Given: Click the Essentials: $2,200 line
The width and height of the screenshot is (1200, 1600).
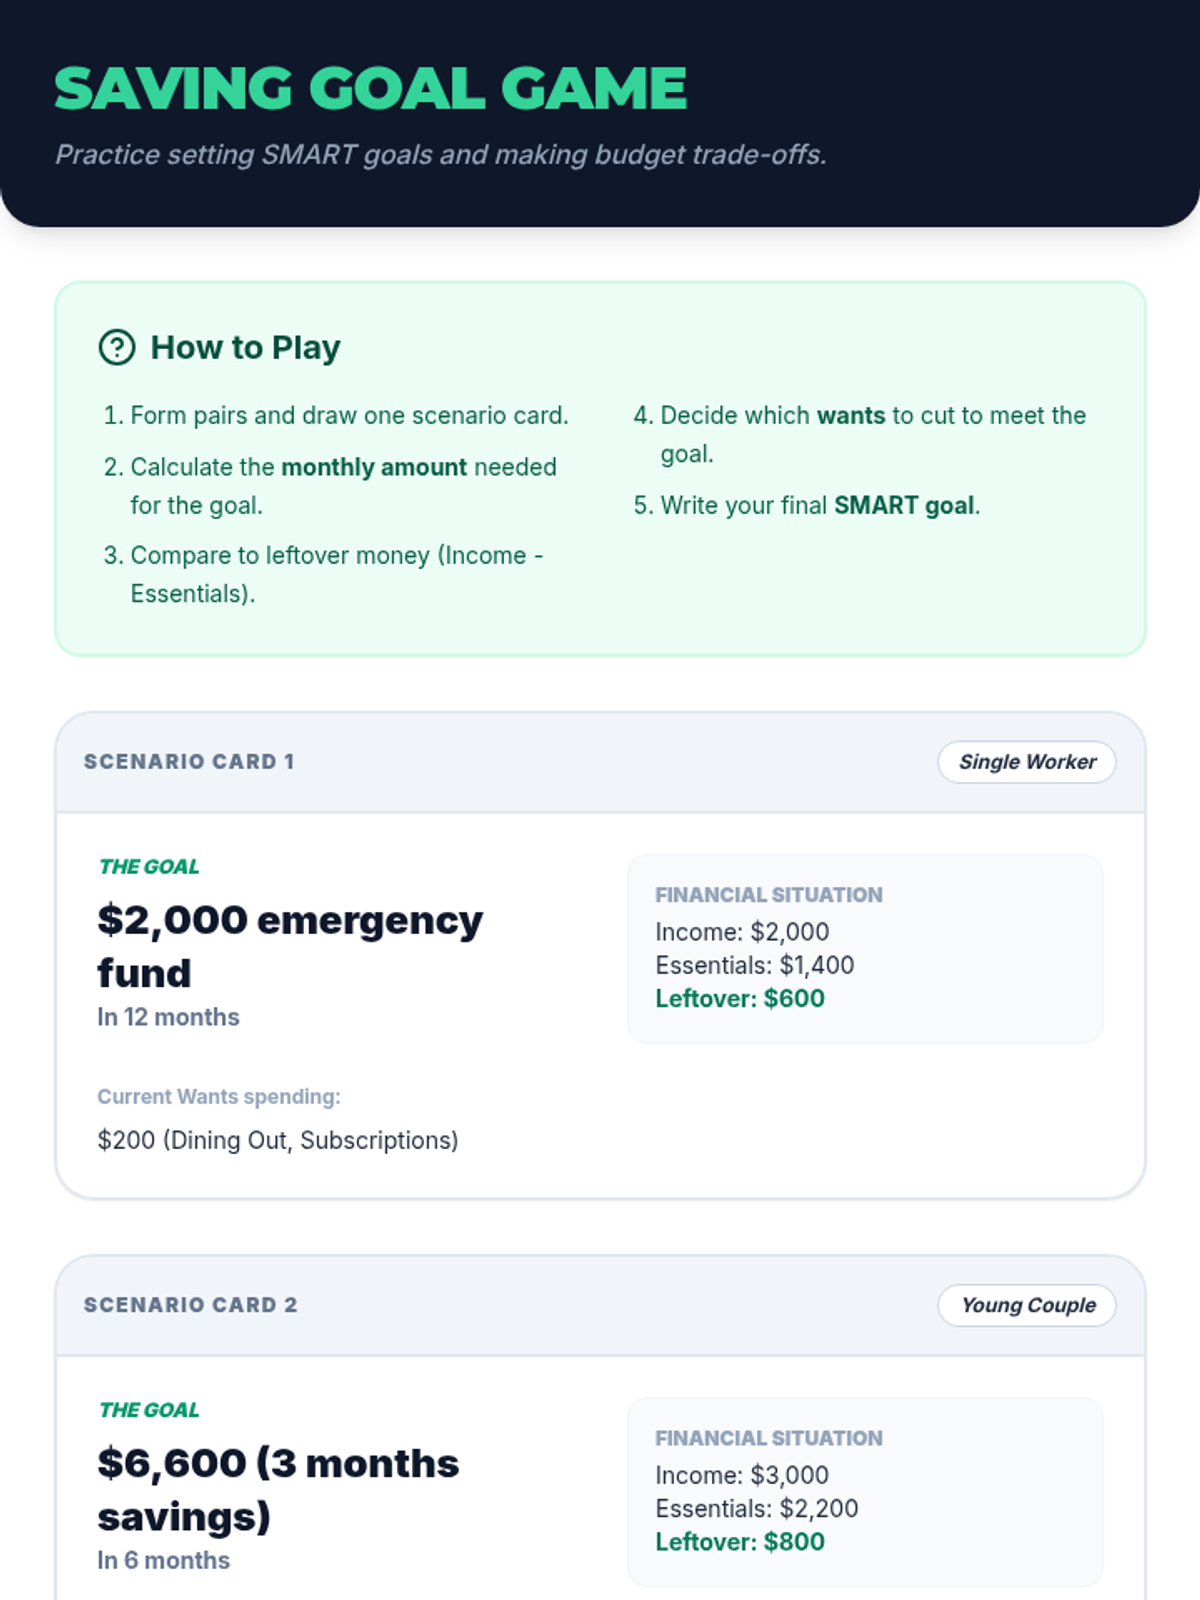Looking at the screenshot, I should (x=756, y=1508).
